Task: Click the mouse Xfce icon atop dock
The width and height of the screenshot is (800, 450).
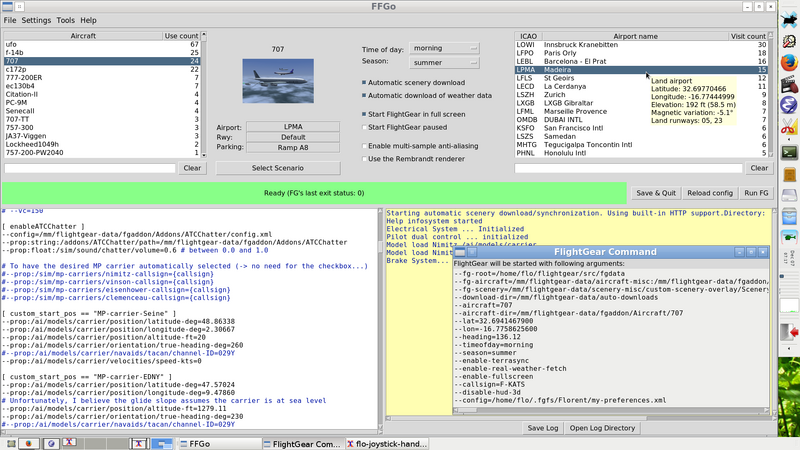Action: (x=789, y=20)
